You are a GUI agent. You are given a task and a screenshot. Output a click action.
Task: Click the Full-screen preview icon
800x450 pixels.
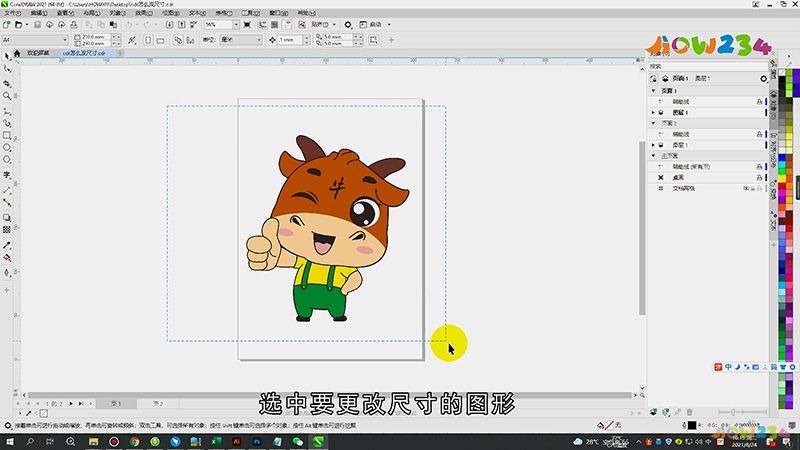pyautogui.click(x=247, y=24)
